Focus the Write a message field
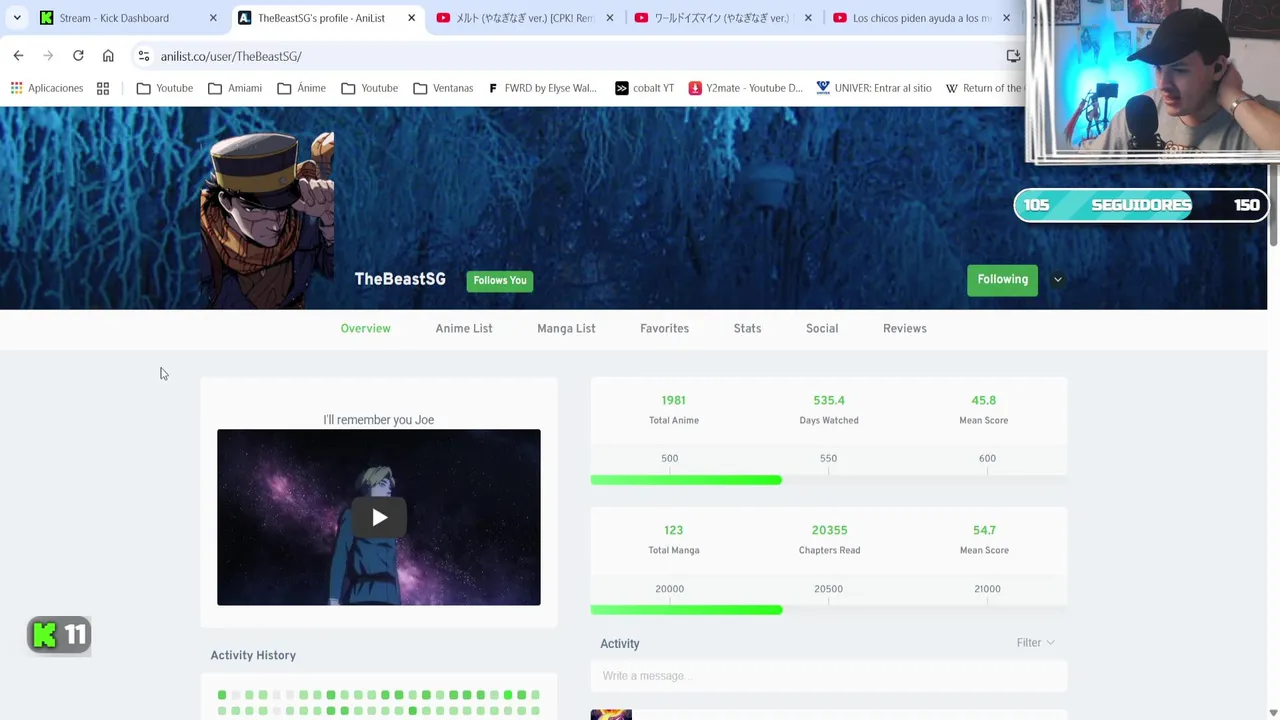 pyautogui.click(x=829, y=676)
